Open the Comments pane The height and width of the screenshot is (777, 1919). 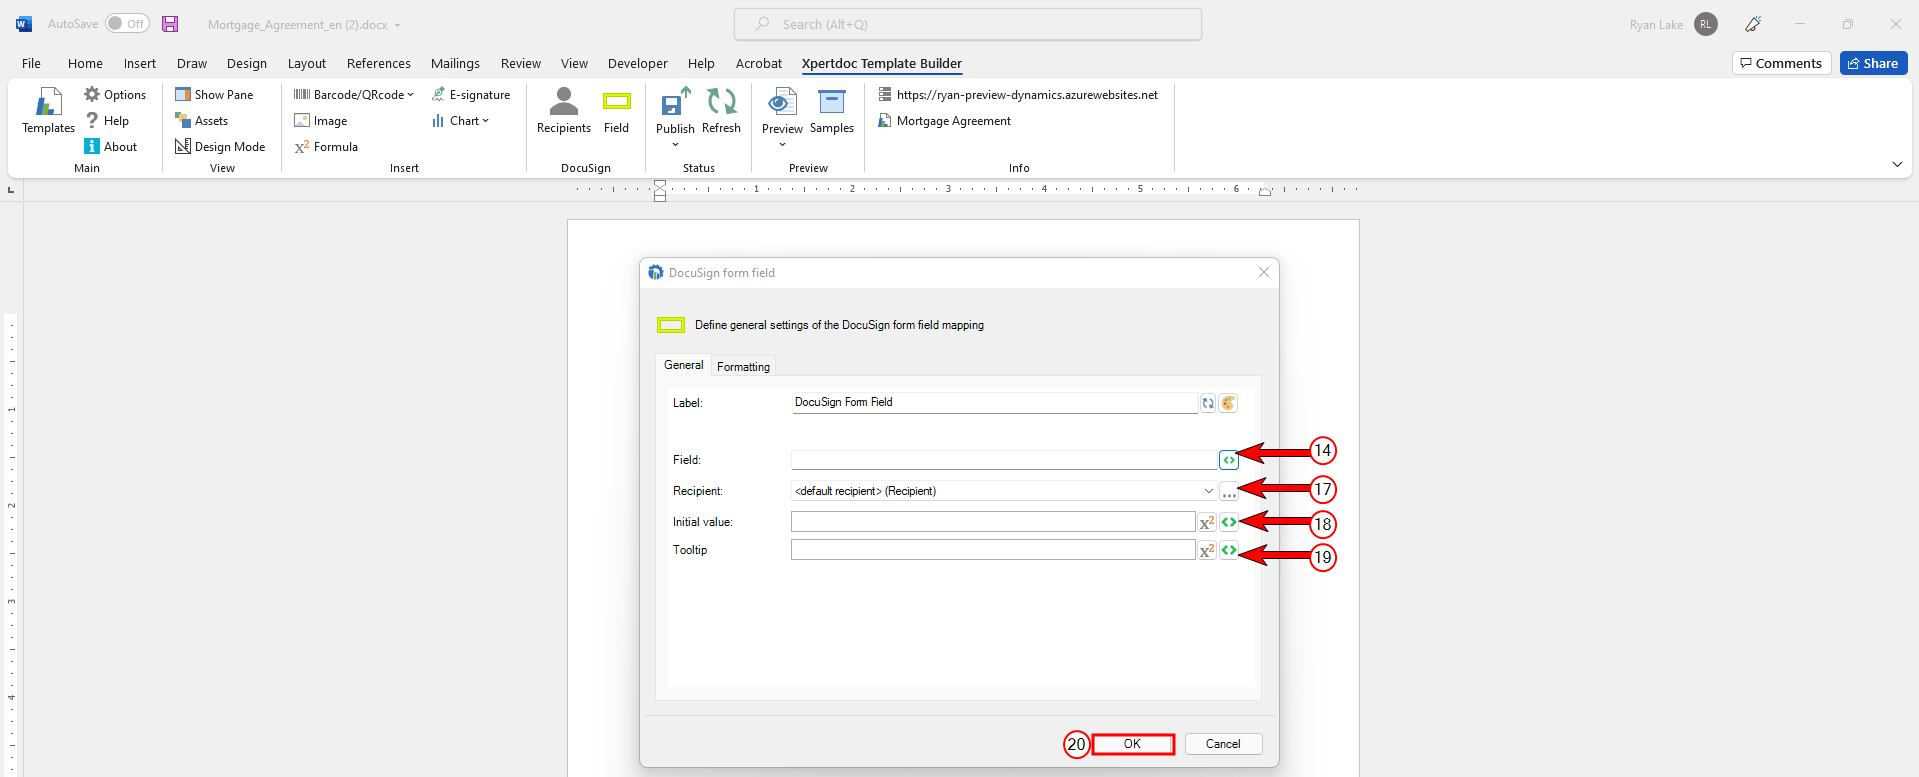(x=1781, y=63)
